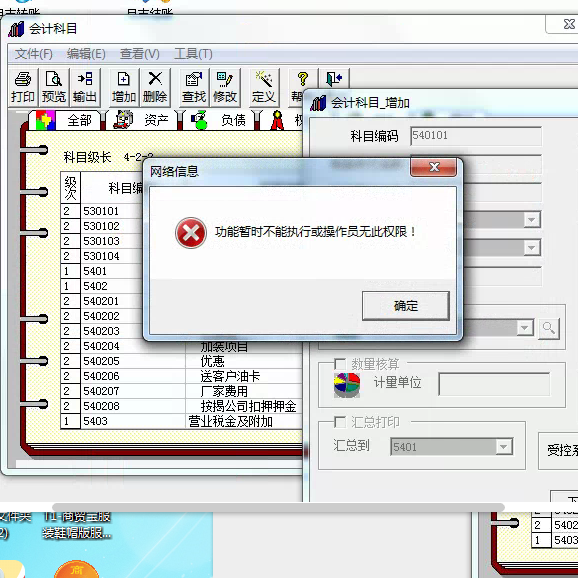Click the colorful icon on the 全部 tab

point(46,120)
